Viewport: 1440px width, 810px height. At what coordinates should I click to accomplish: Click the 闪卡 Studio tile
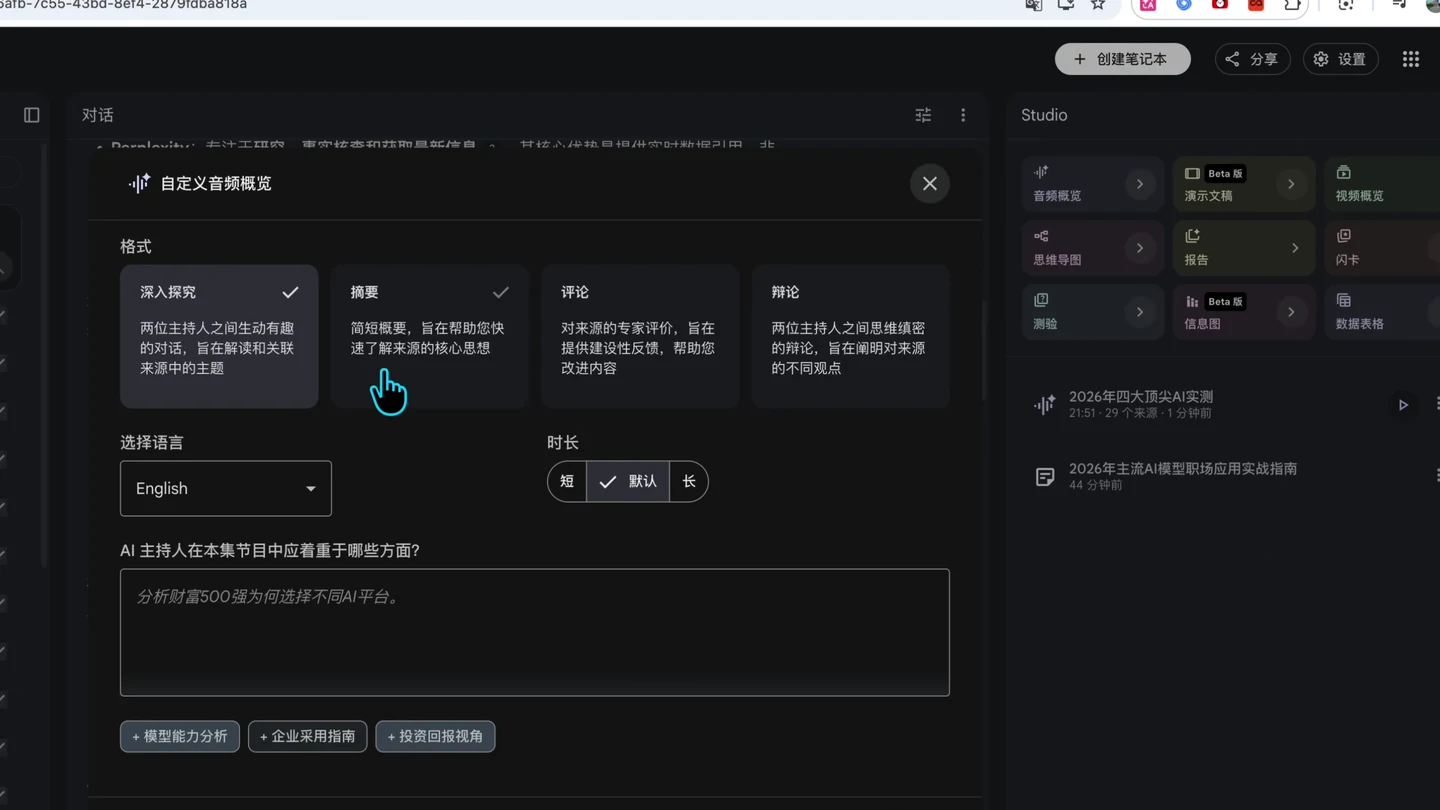coord(1382,248)
